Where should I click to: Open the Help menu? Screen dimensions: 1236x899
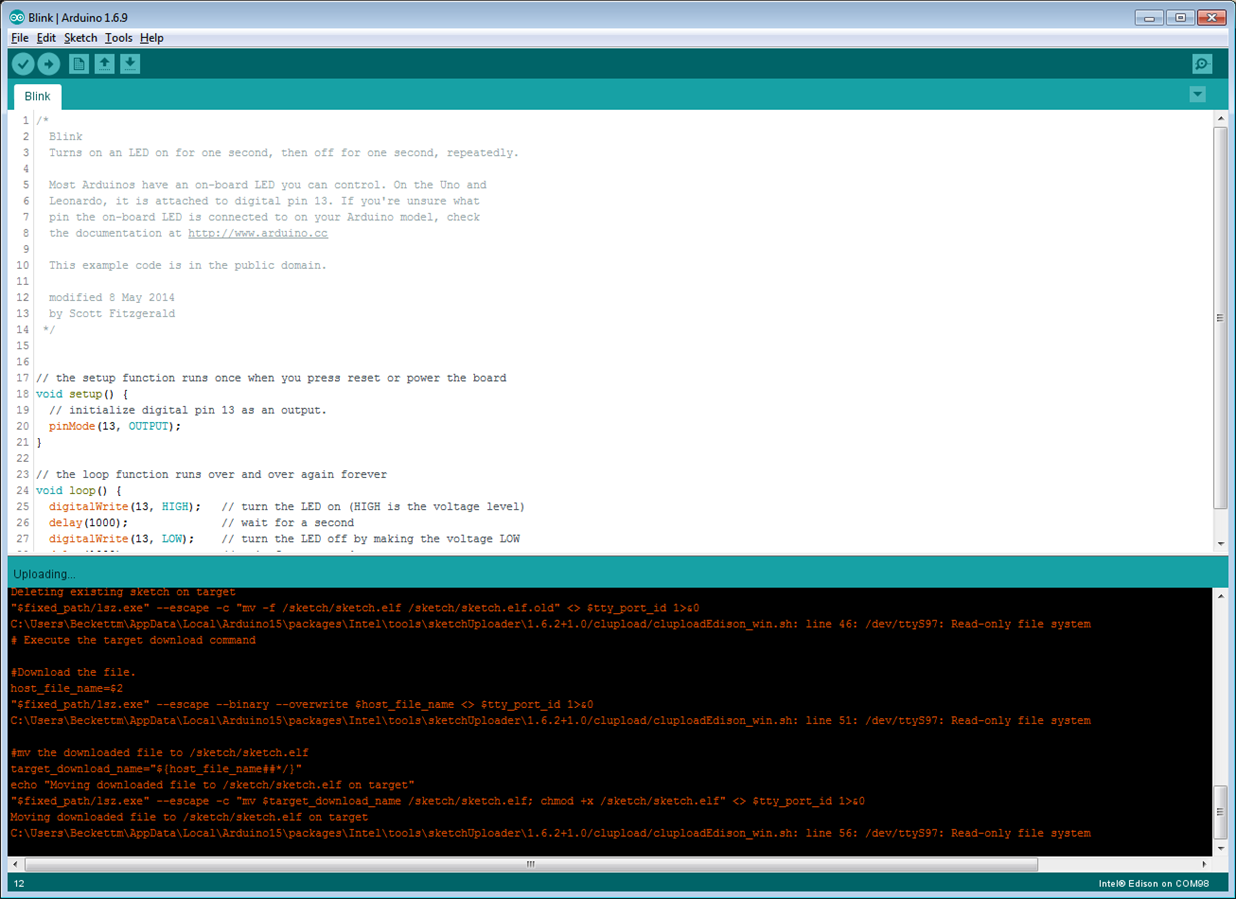pos(152,38)
